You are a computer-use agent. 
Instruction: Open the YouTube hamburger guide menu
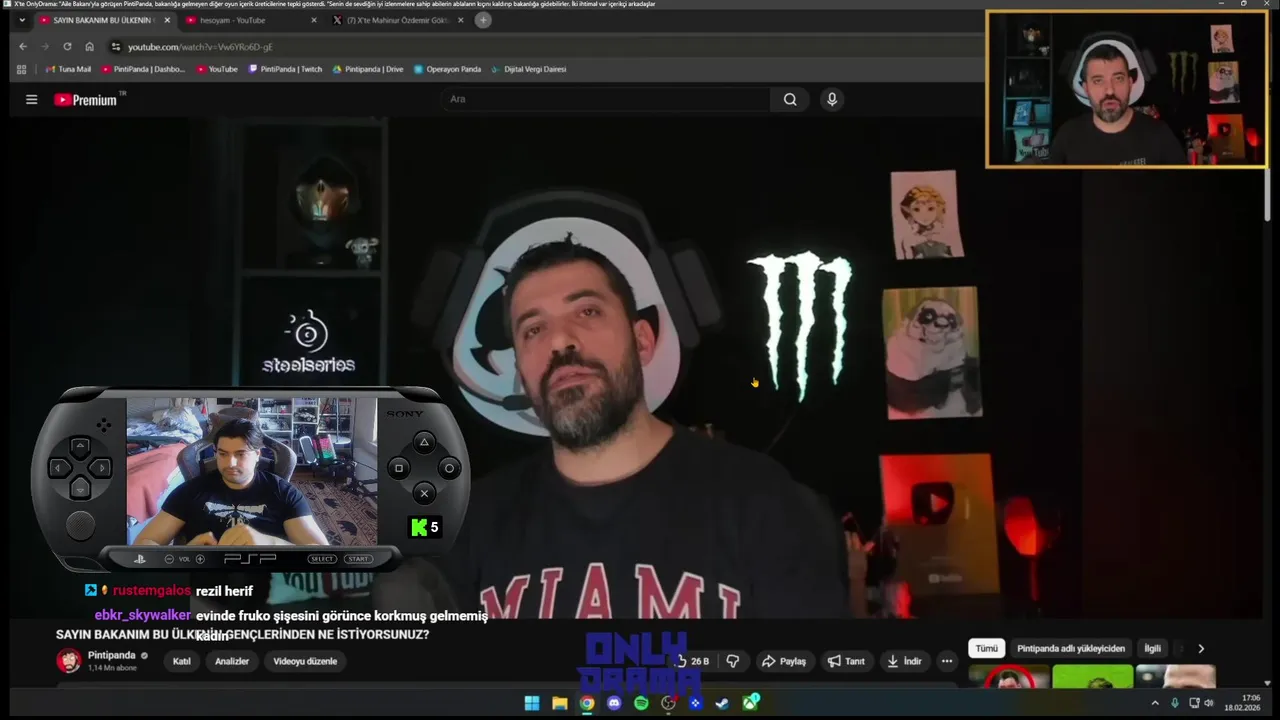point(31,99)
